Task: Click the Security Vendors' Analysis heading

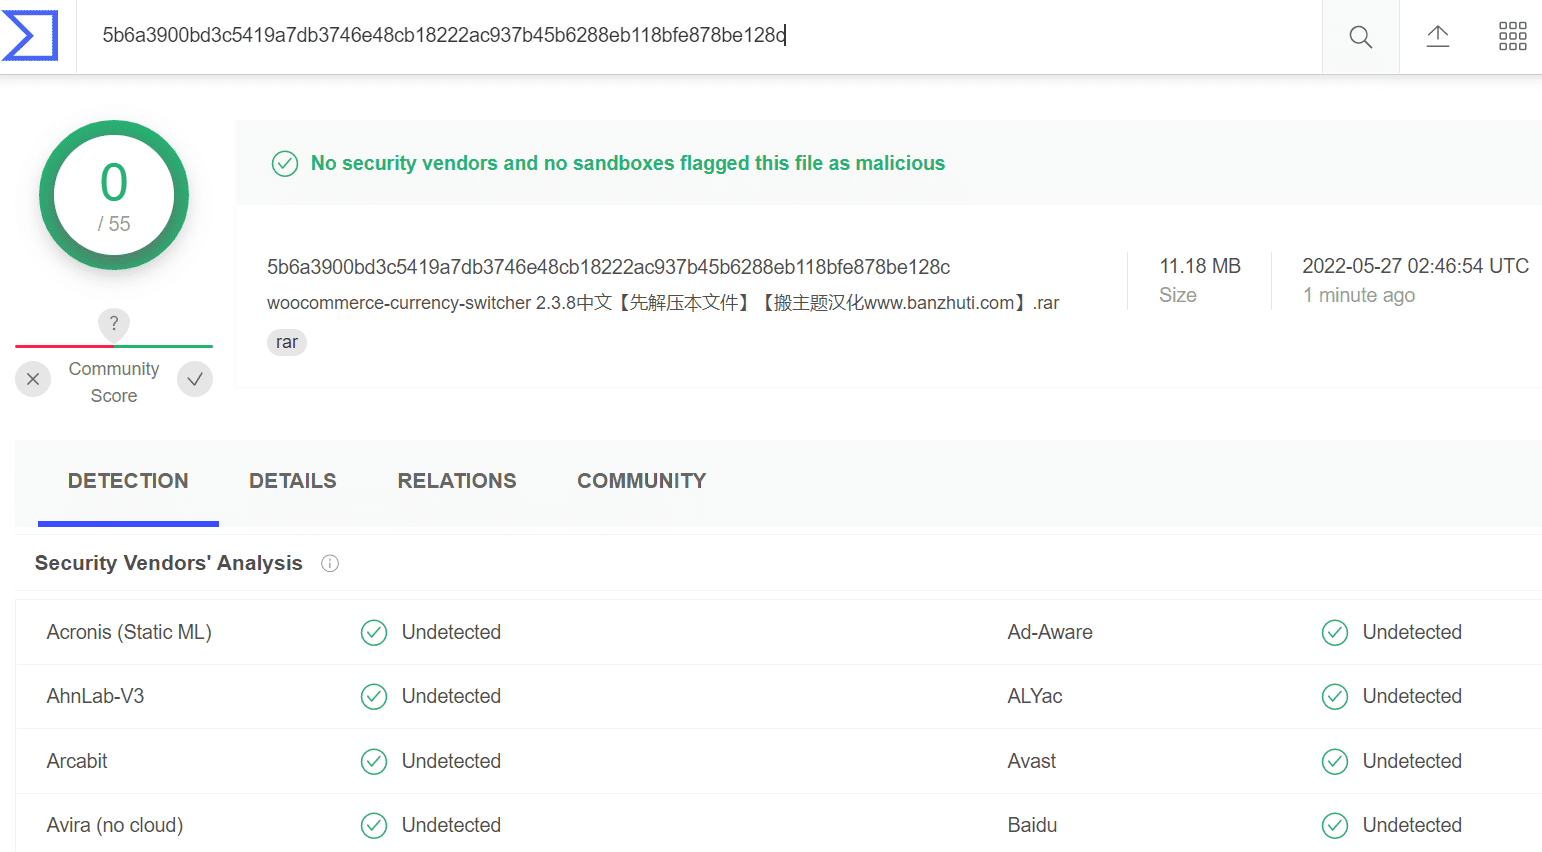Action: pos(168,563)
